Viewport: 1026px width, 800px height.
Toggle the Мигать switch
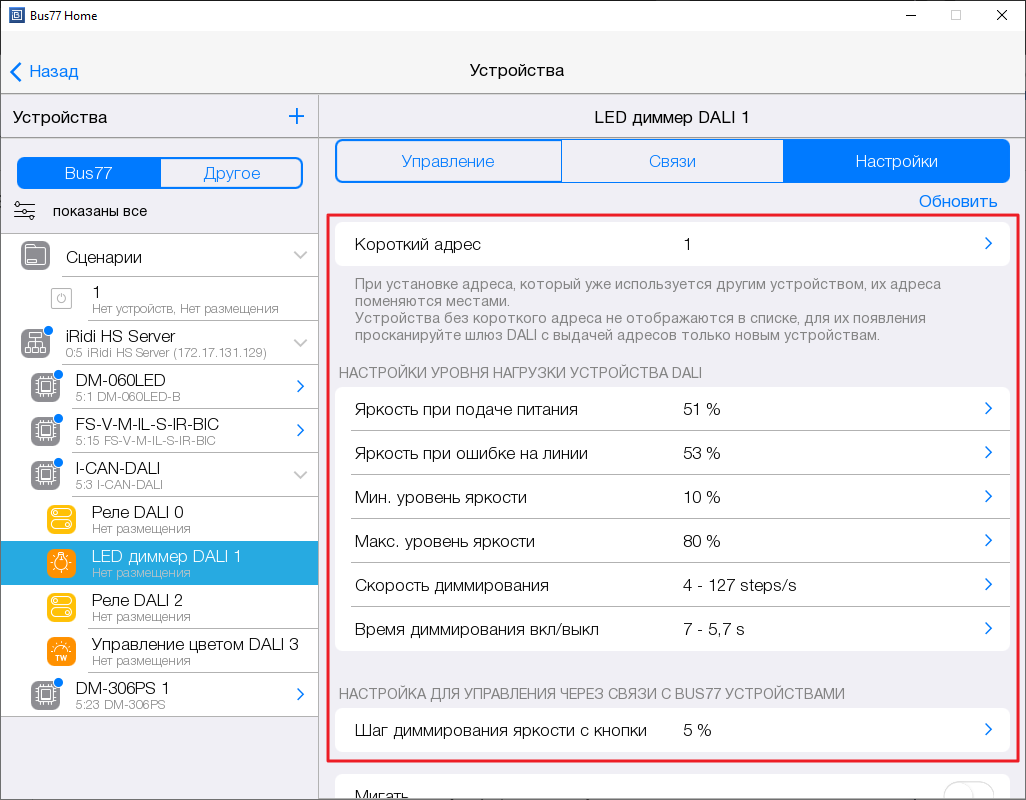click(968, 793)
